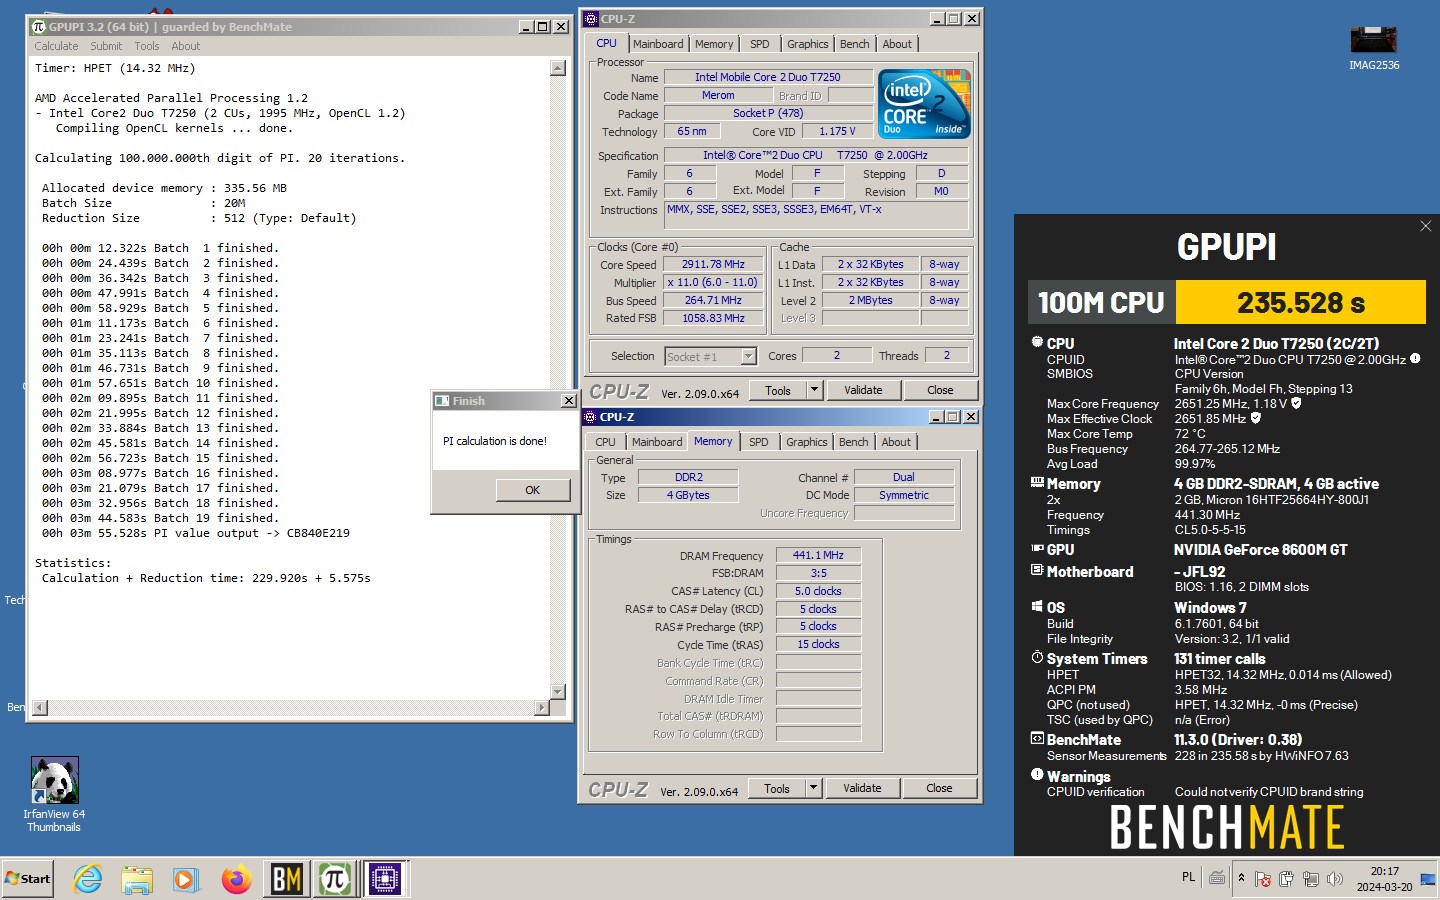The image size is (1440, 900).
Task: Expand the Socket #1 selection dropdown
Action: click(x=748, y=357)
